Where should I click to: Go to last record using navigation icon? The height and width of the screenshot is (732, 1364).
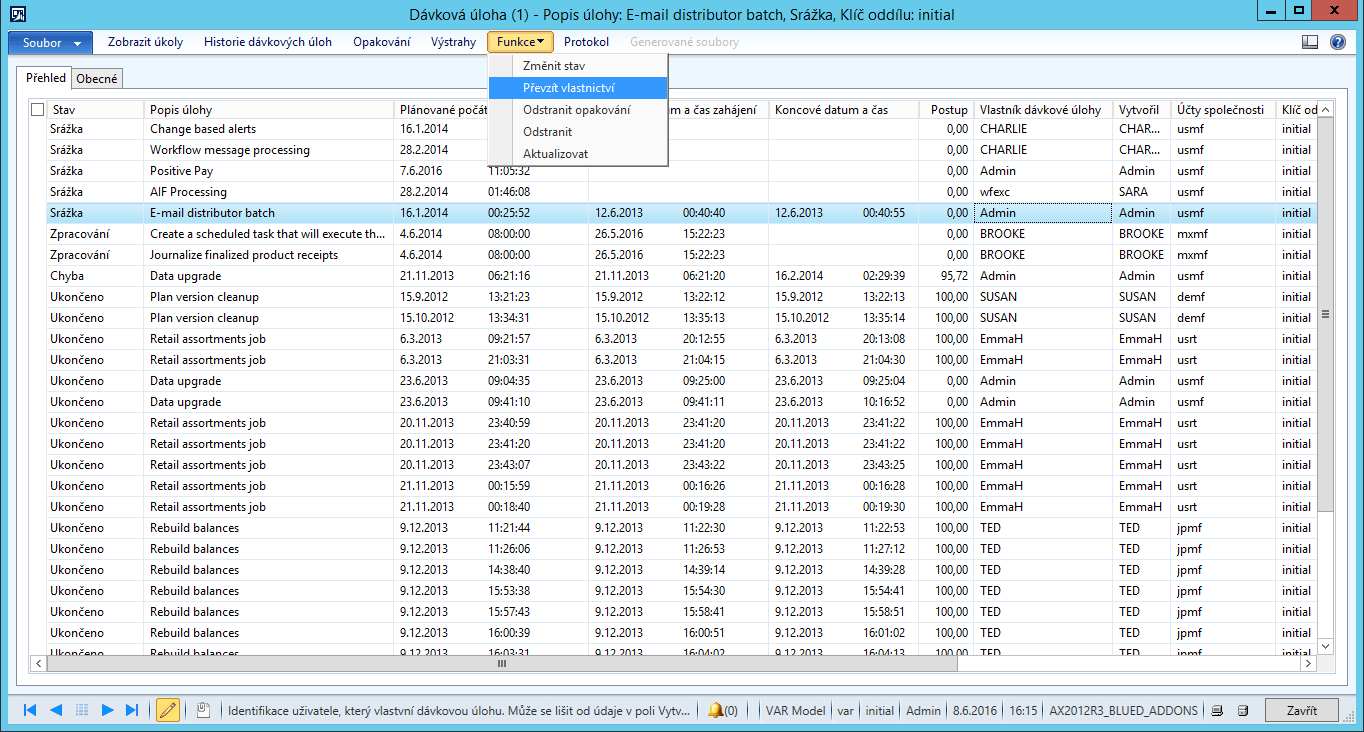click(x=131, y=710)
